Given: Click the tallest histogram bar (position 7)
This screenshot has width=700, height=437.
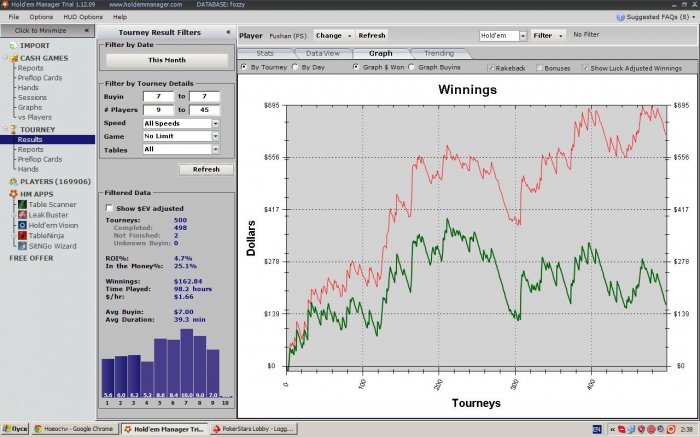Looking at the screenshot, I should (187, 363).
